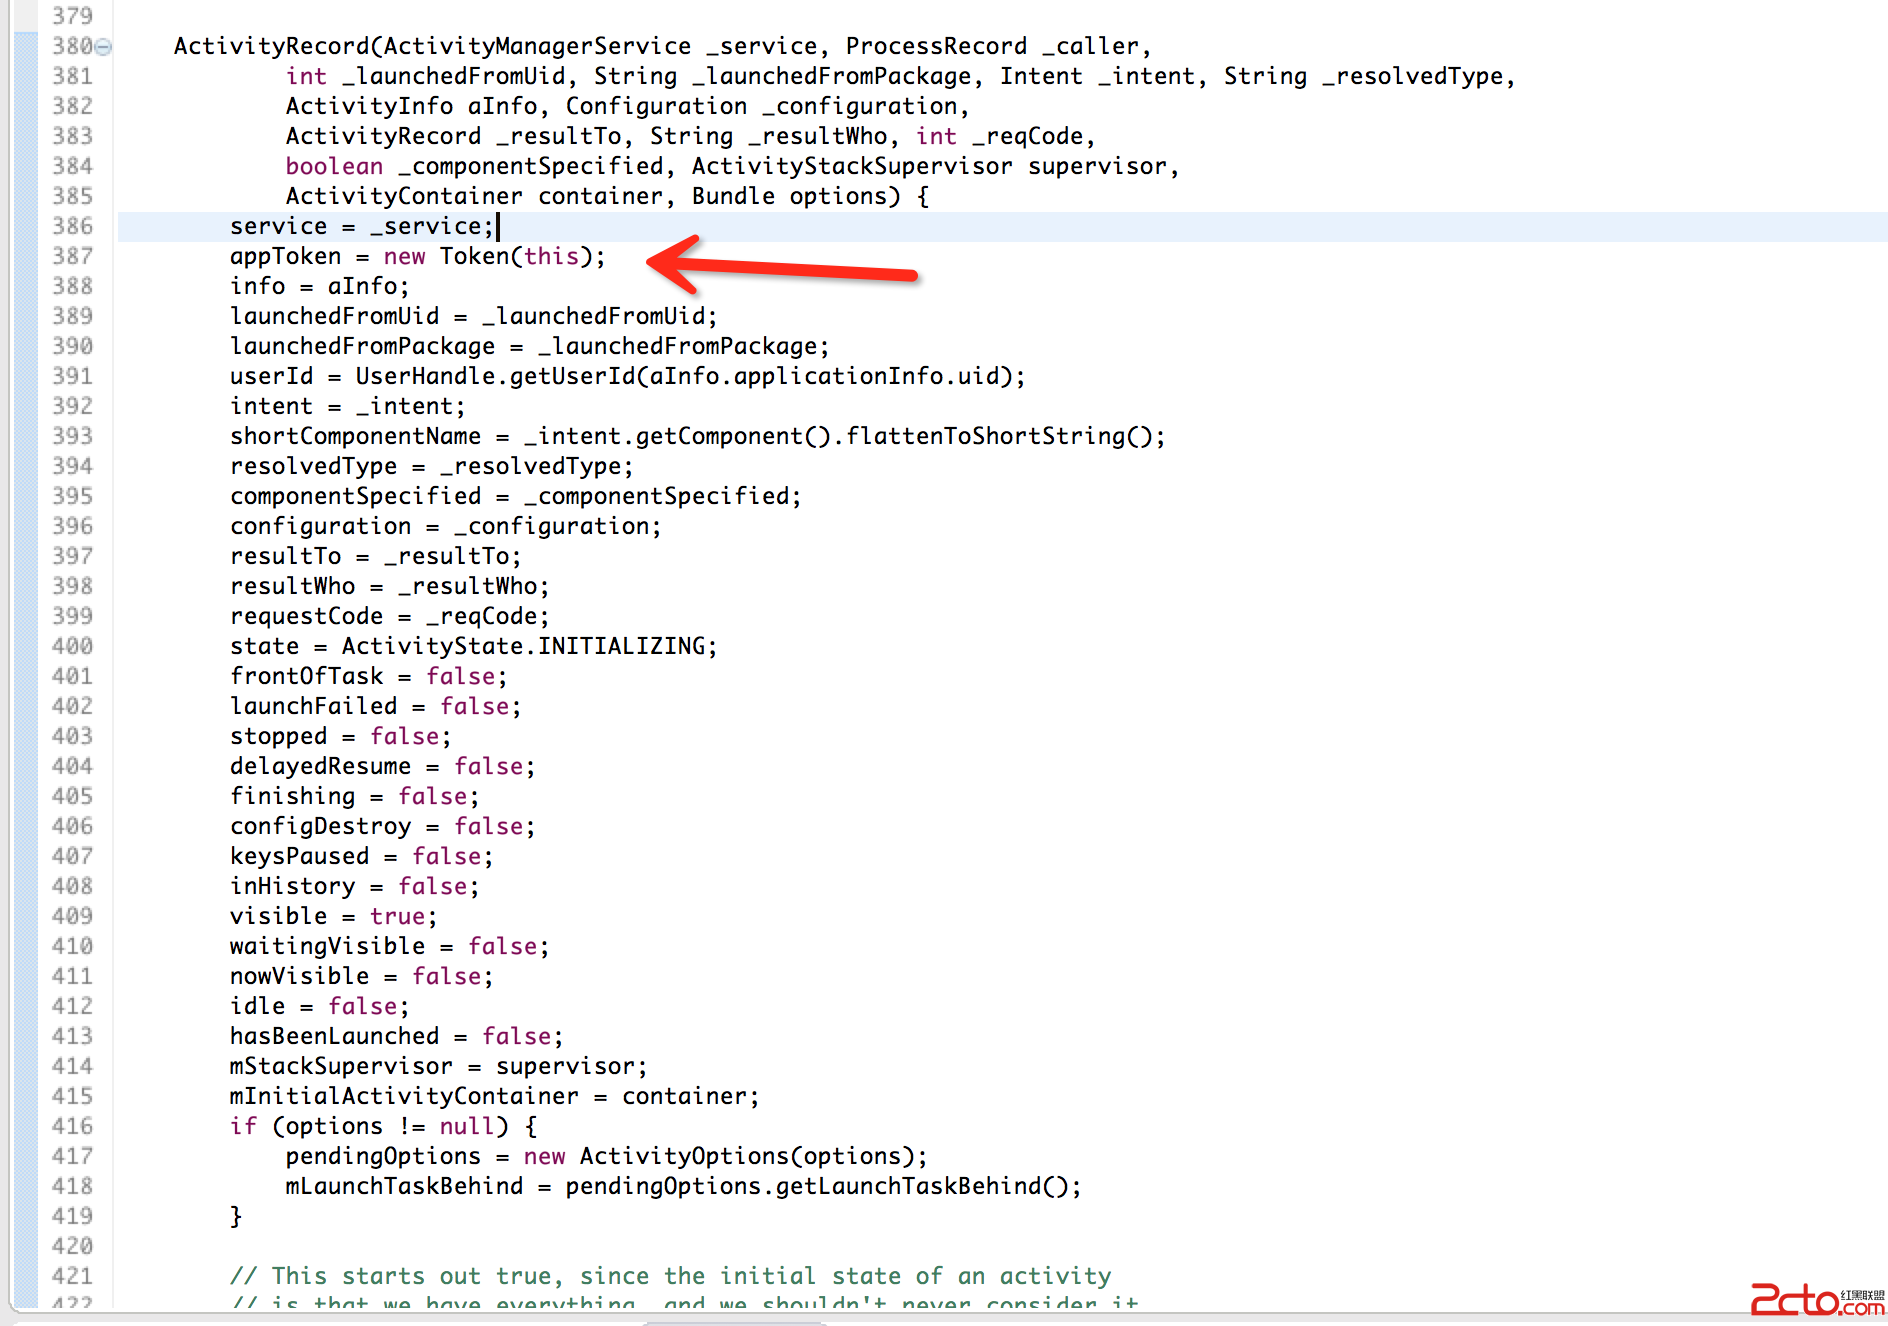This screenshot has height=1326, width=1888.
Task: Click the 'Configuration _configuration' parameter on line 382
Action: (763, 106)
